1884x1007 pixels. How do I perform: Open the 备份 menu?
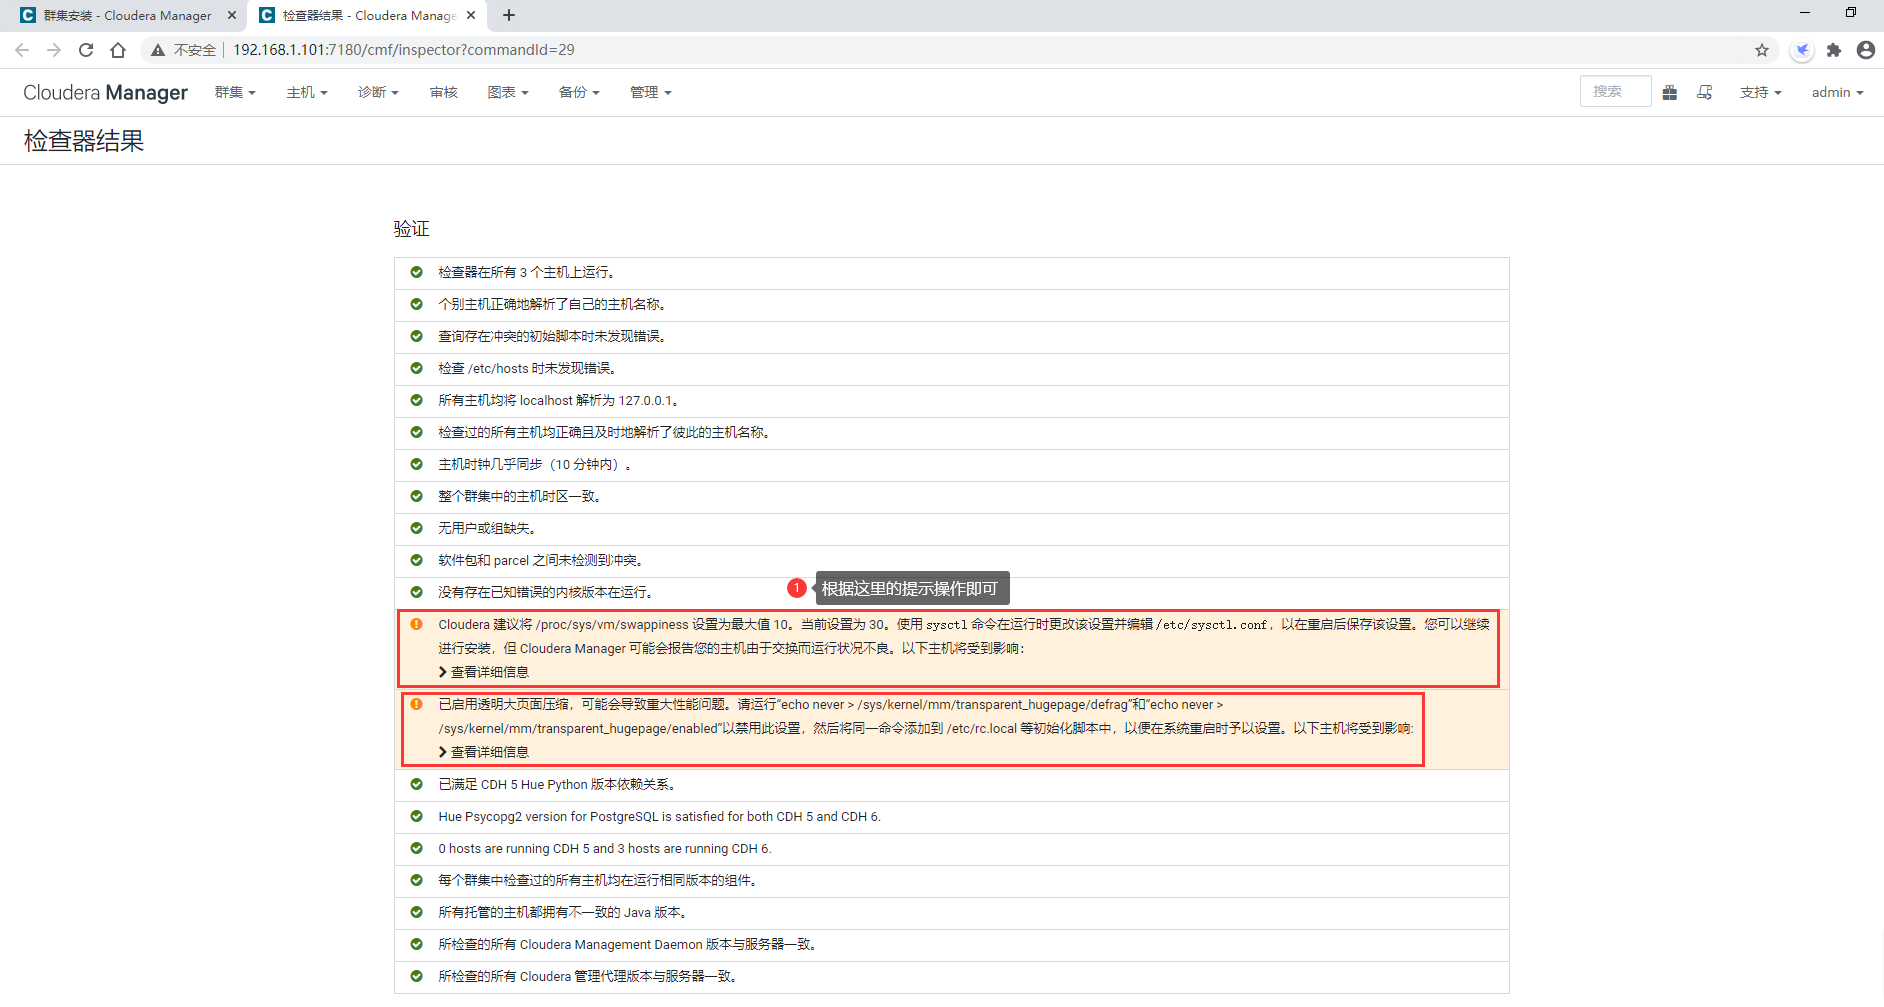(x=579, y=92)
